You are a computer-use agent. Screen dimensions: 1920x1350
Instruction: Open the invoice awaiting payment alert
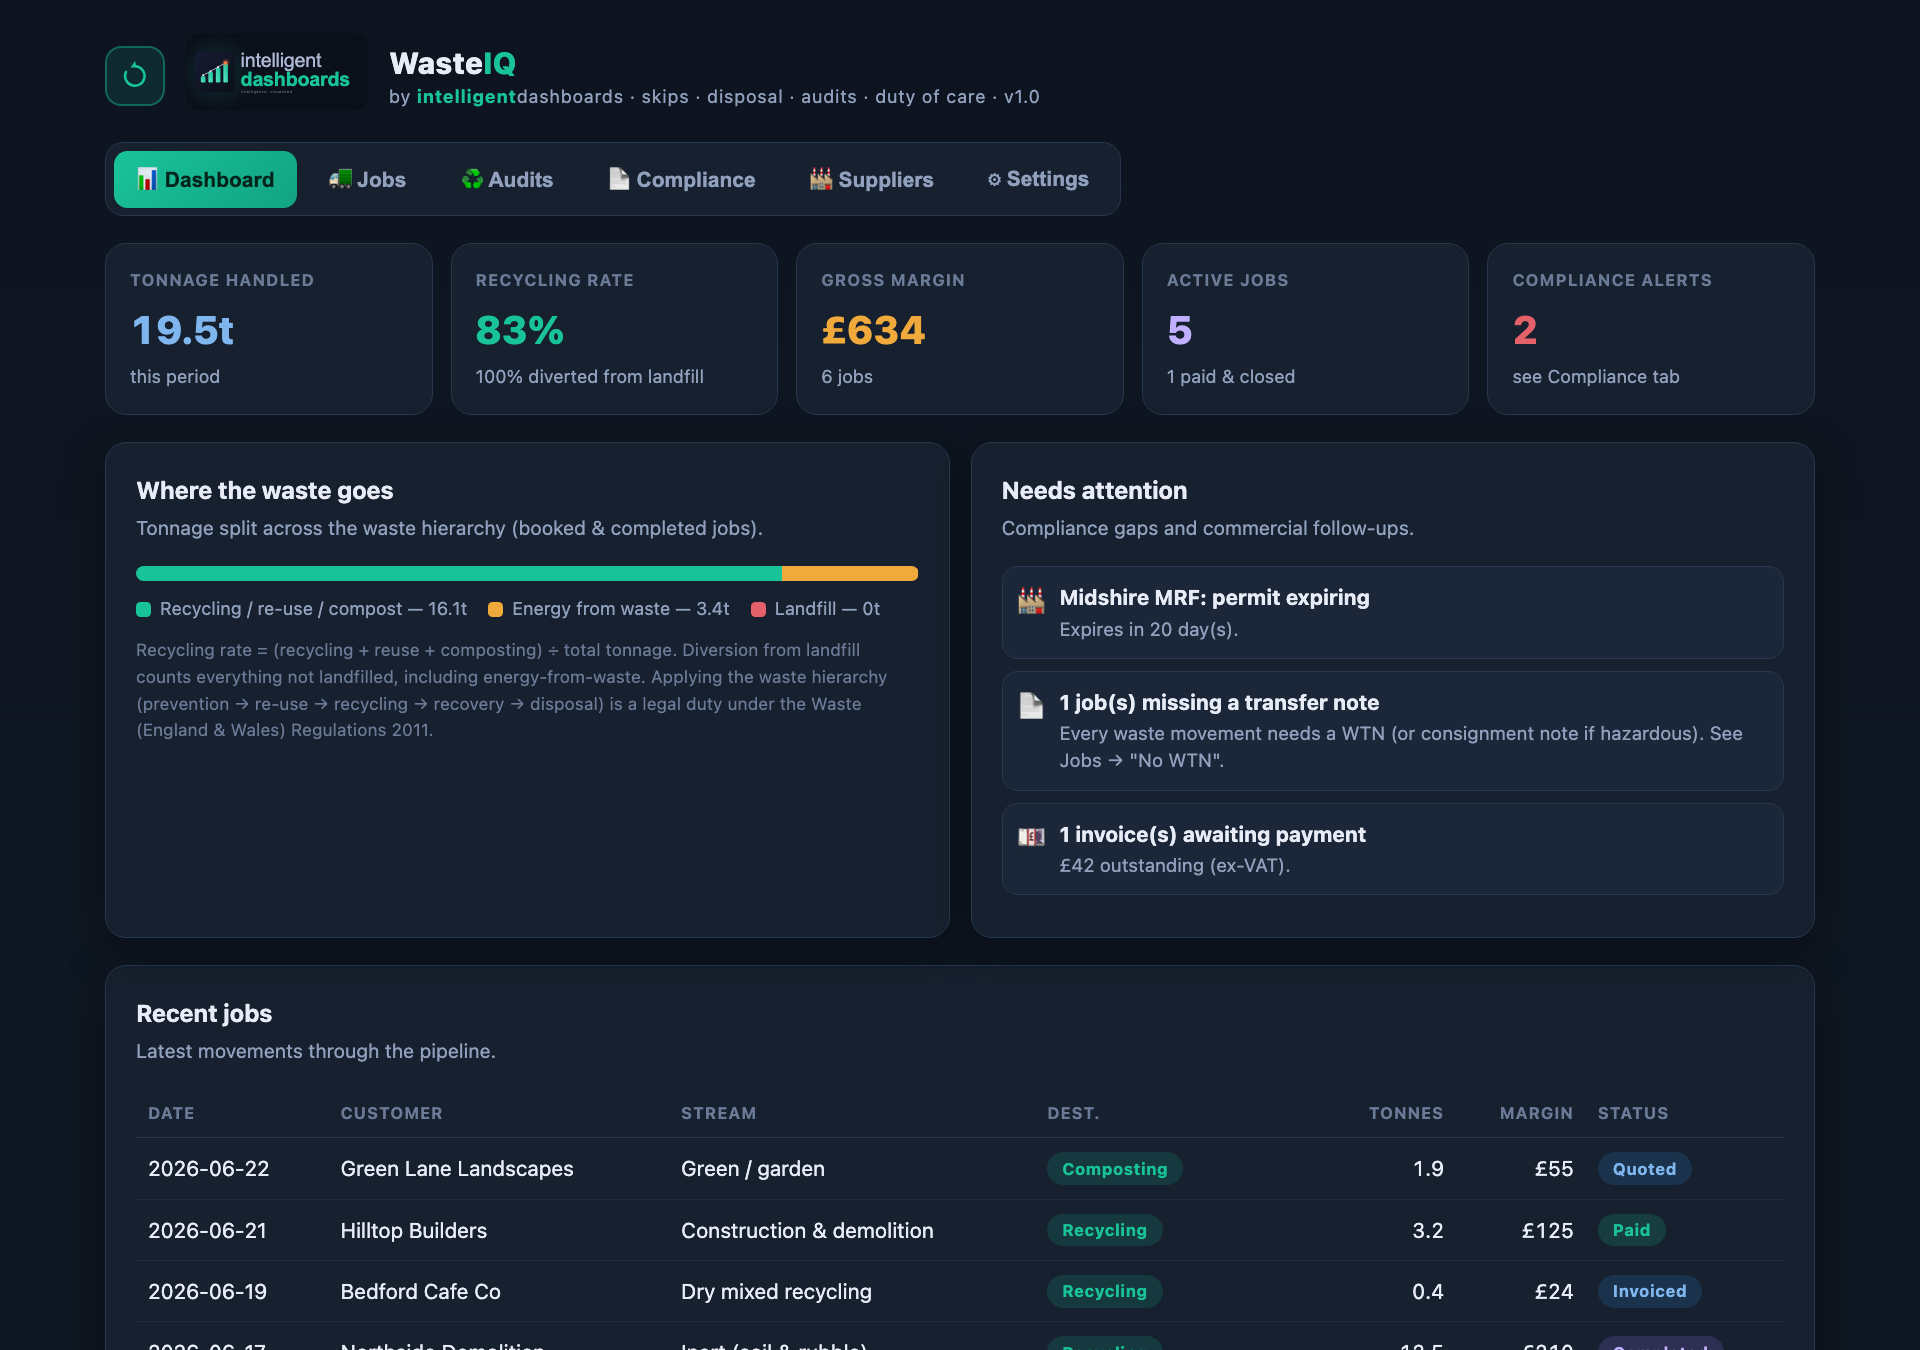(x=1393, y=849)
